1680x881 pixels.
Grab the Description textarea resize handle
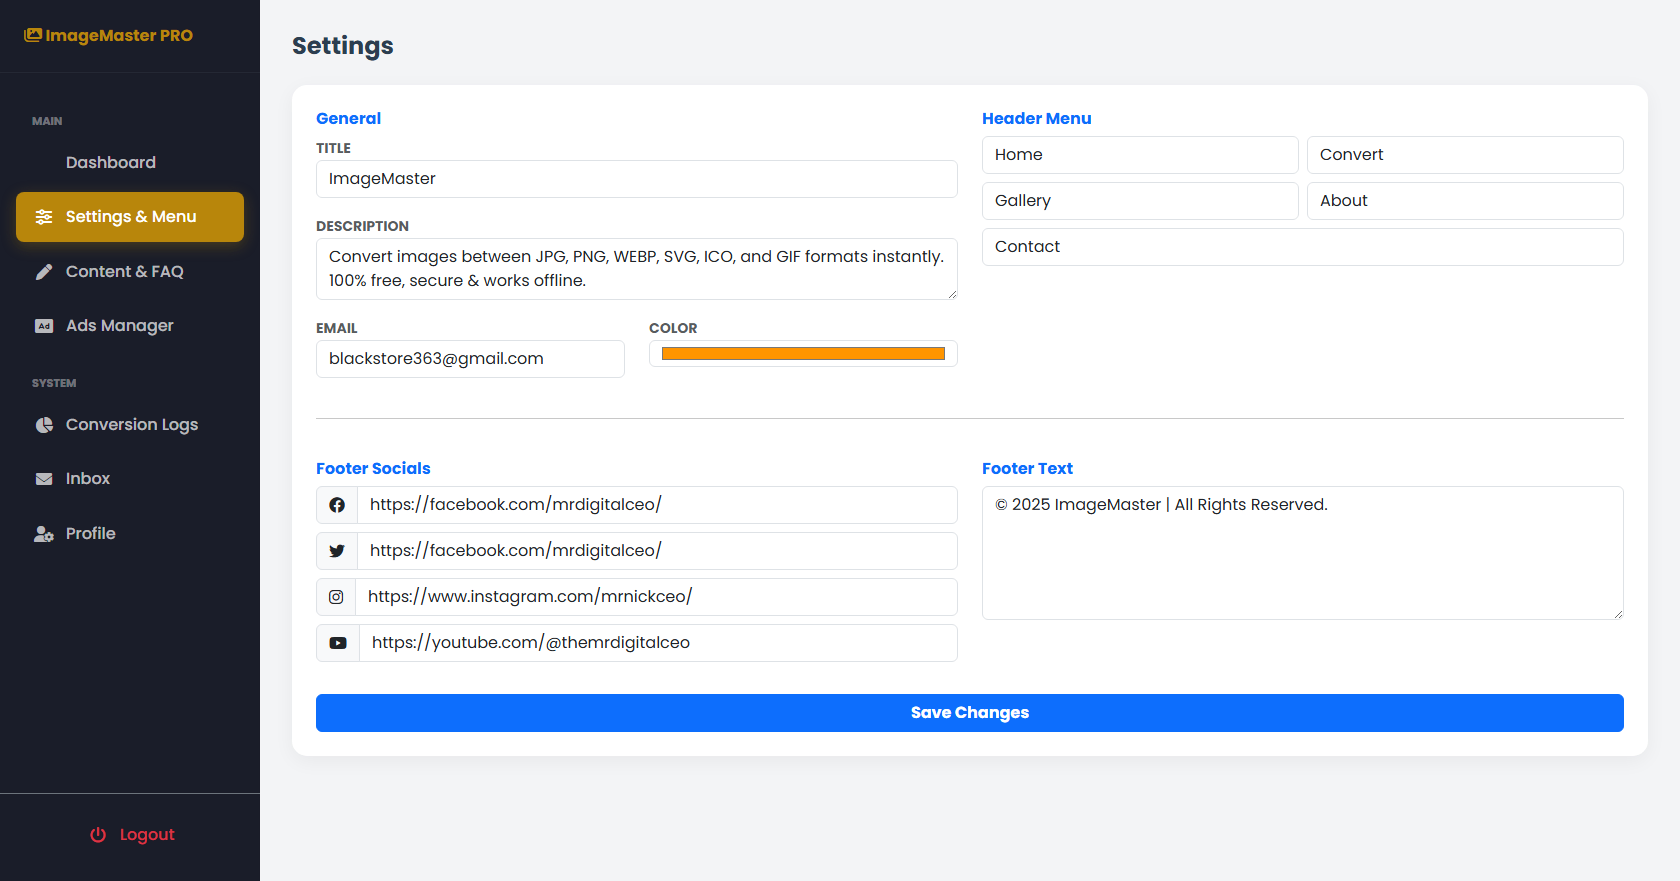952,294
